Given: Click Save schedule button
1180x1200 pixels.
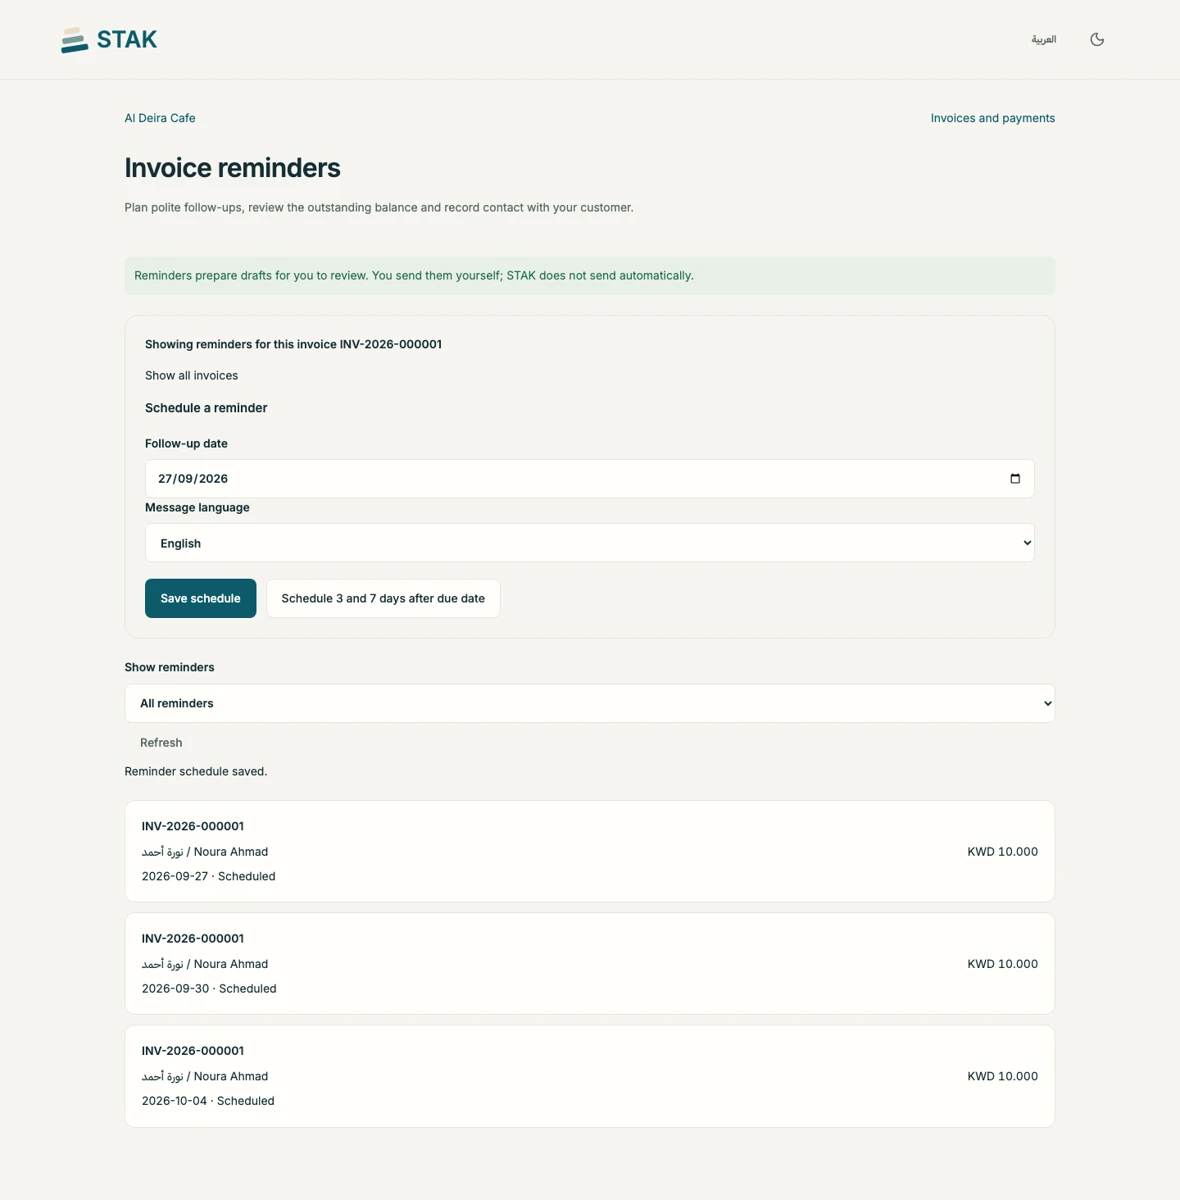Looking at the screenshot, I should pos(200,598).
